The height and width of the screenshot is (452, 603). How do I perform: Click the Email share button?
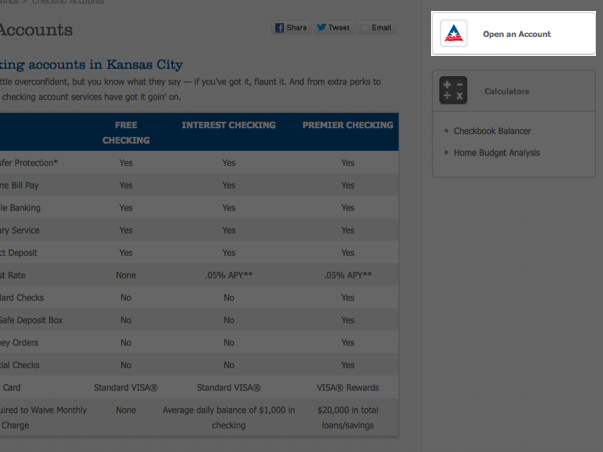tap(376, 28)
